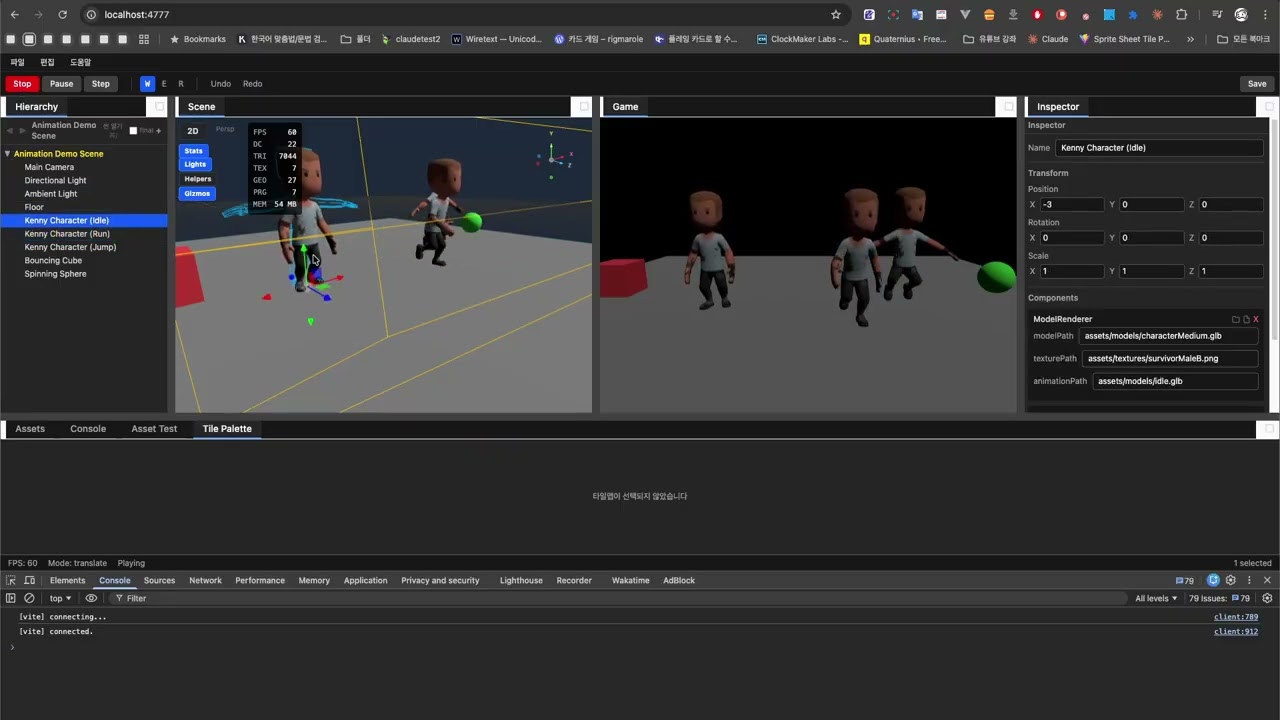Clear the console with the clear icon

tap(29, 598)
